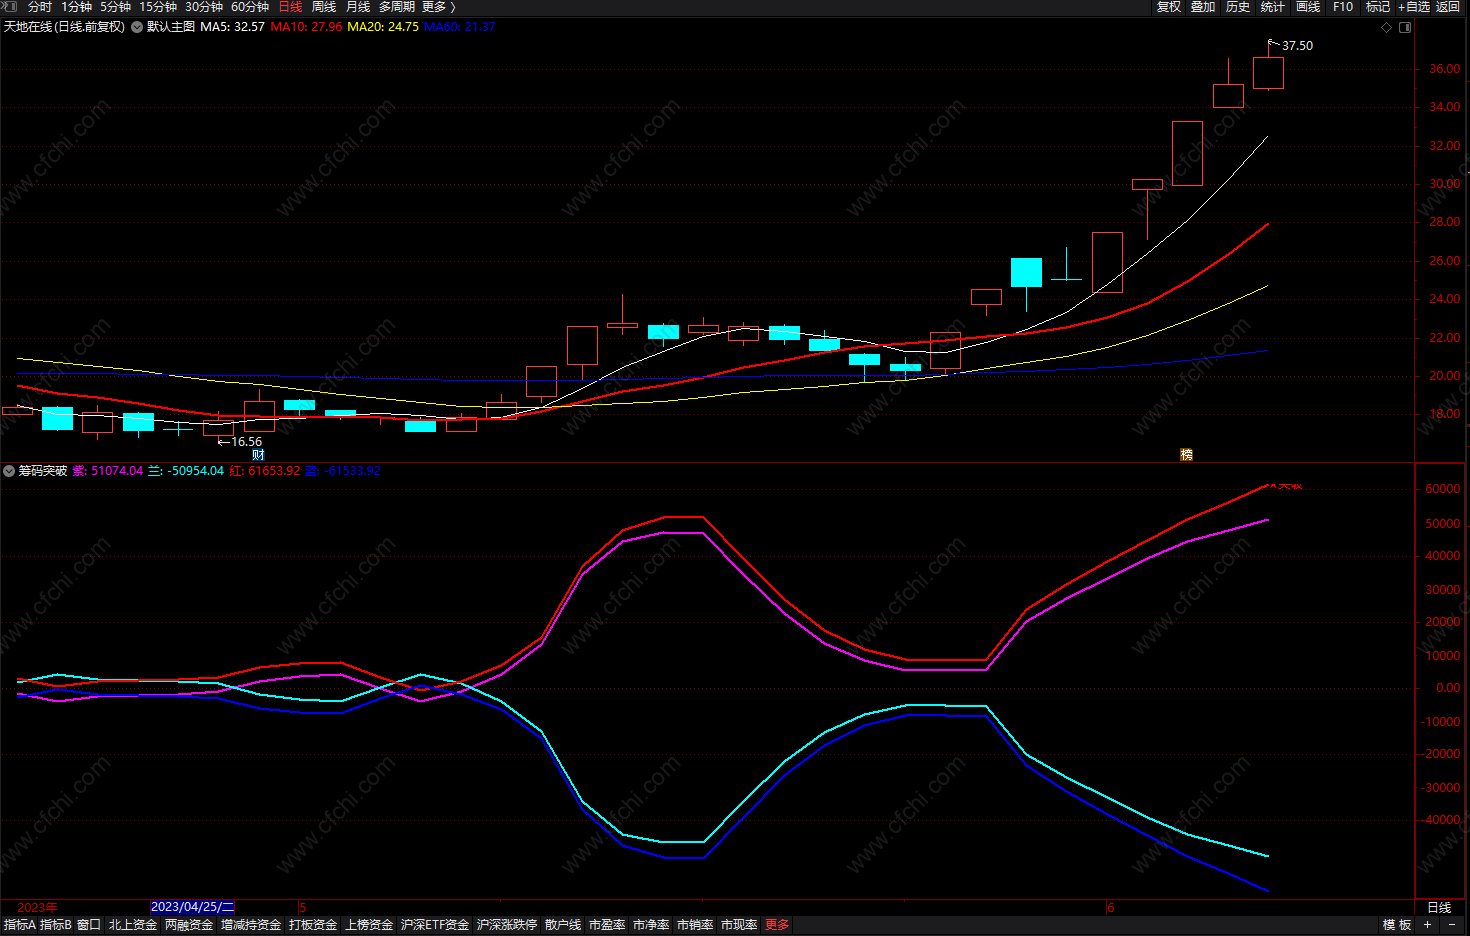Click the diamond marker icon in main chart
The image size is (1470, 936).
click(1386, 27)
